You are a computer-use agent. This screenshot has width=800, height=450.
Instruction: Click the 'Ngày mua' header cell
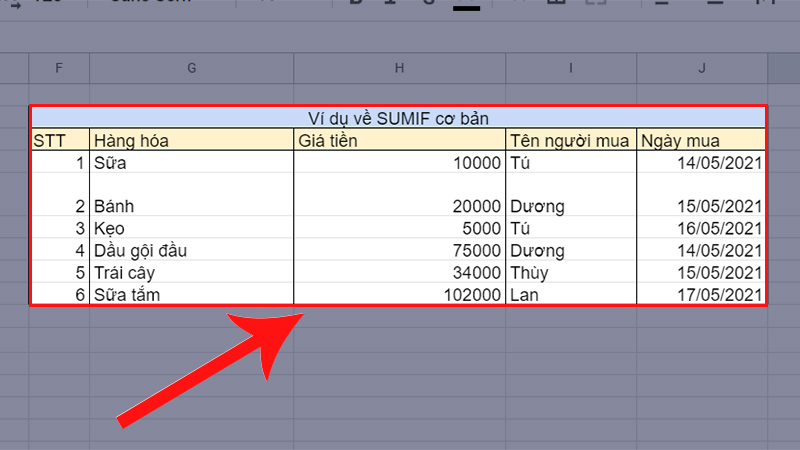tap(701, 140)
